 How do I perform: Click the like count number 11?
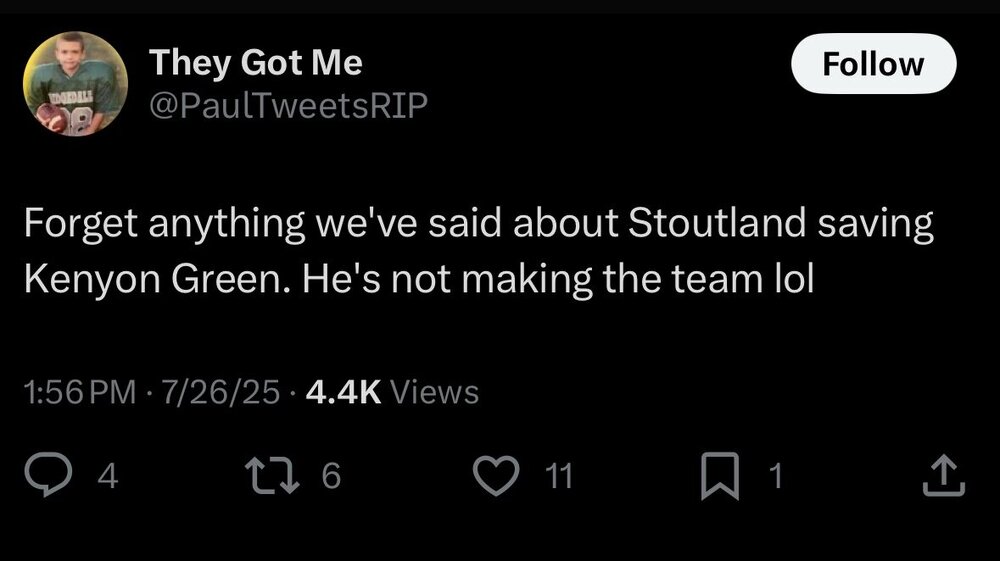(x=563, y=476)
